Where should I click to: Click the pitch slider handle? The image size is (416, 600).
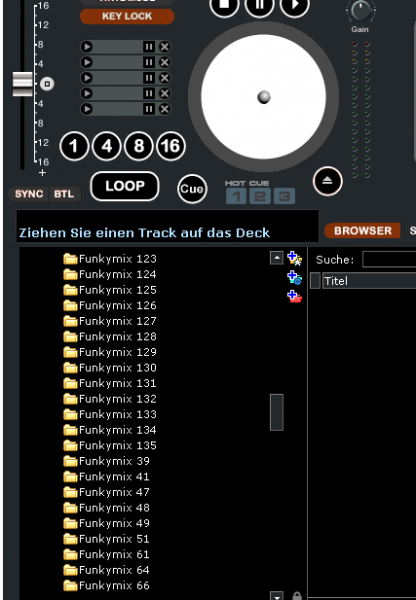(23, 84)
